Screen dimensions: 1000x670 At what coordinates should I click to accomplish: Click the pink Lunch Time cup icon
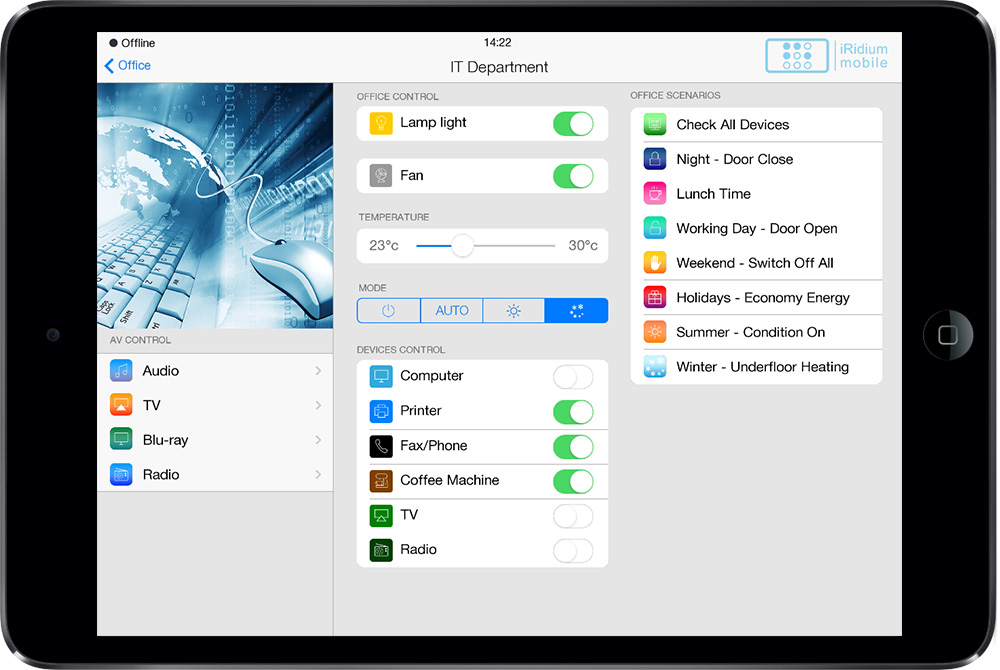coord(655,193)
